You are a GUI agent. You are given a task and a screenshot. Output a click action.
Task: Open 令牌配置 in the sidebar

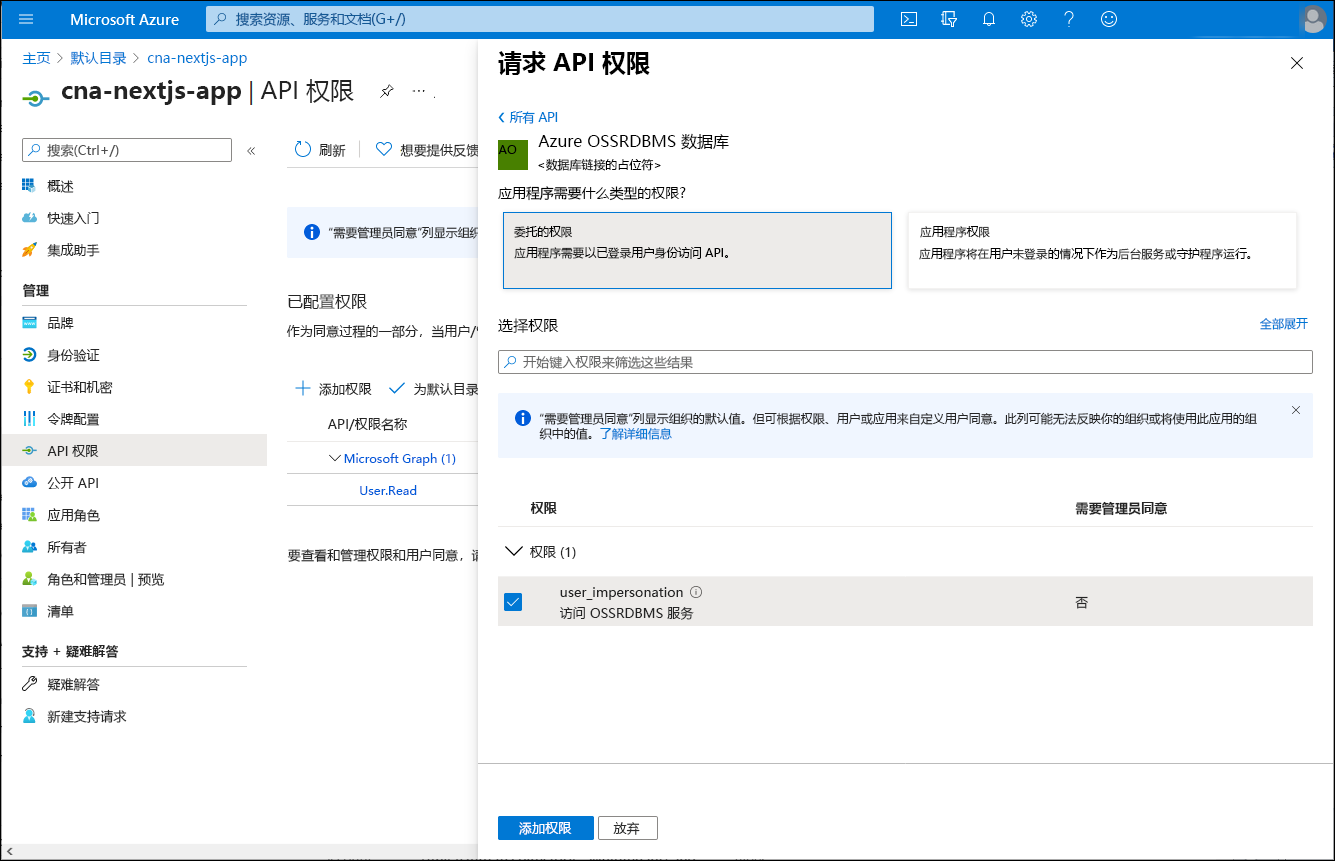point(73,419)
